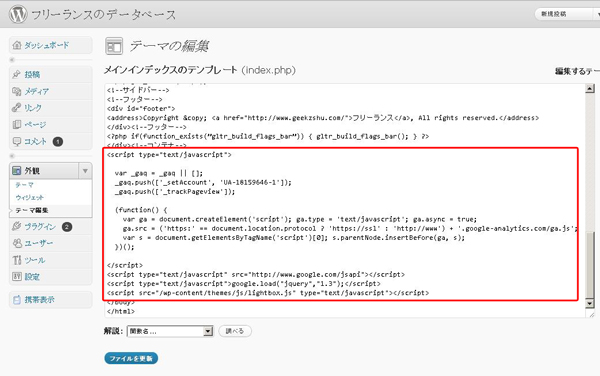The image size is (600, 376).
Task: Click the ファイルを更新 button
Action: (x=131, y=358)
